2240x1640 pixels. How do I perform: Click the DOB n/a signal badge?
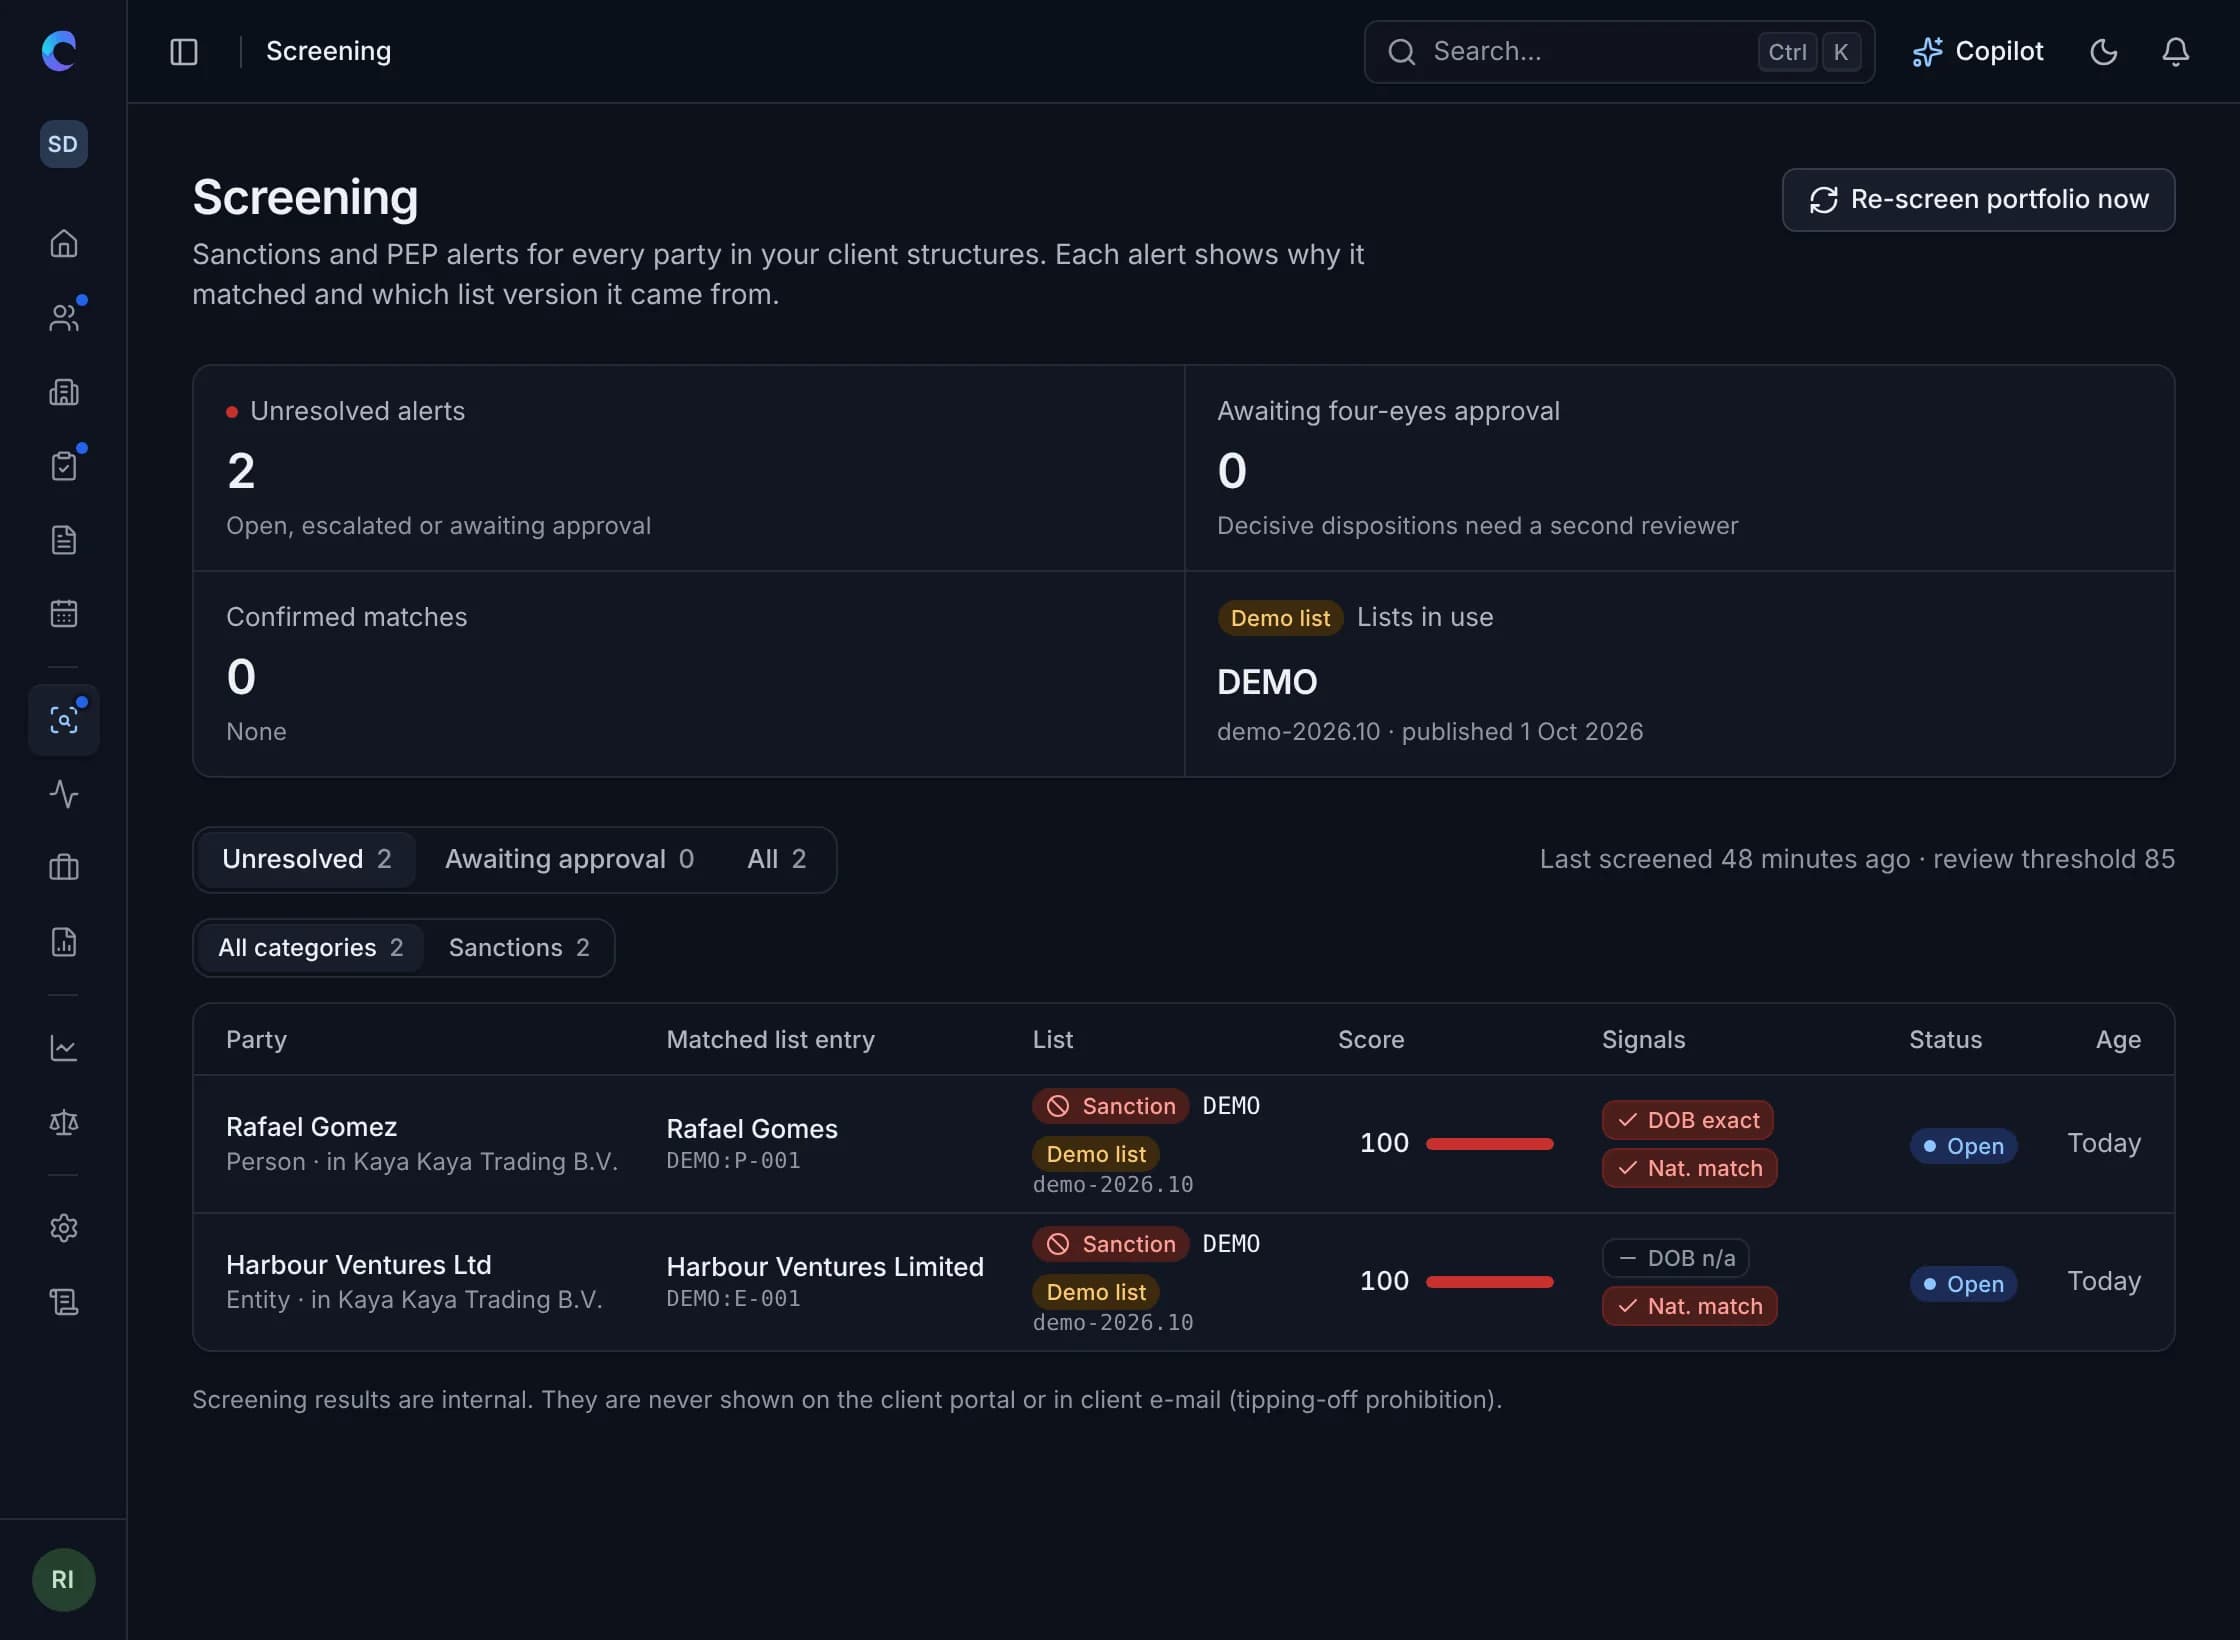1676,1258
